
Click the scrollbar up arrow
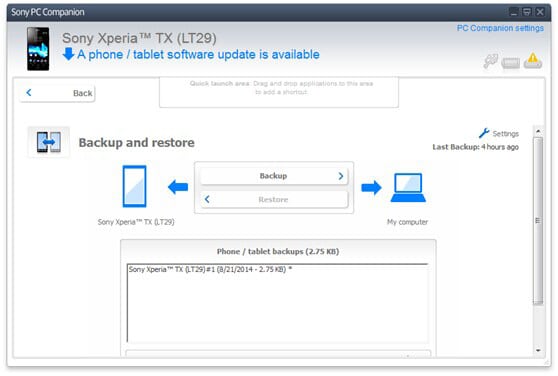coord(538,131)
